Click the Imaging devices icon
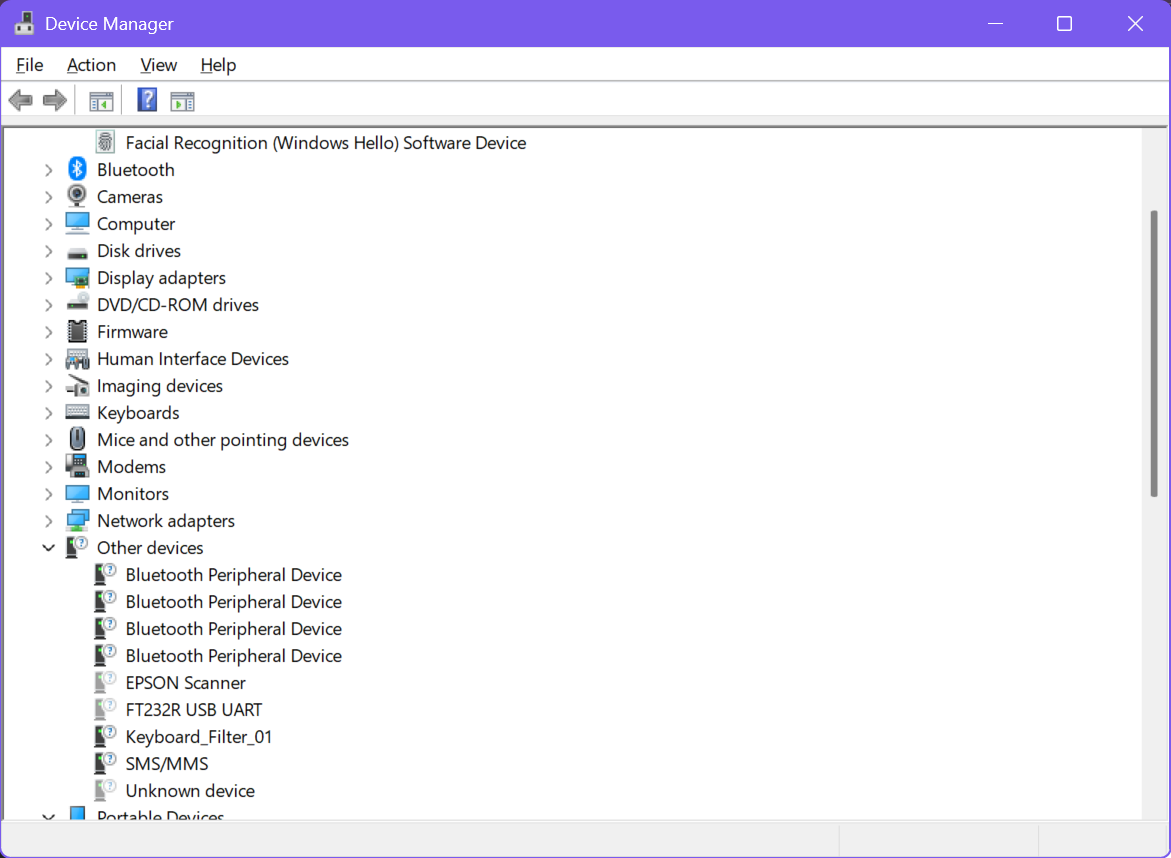The image size is (1171, 858). coord(78,385)
